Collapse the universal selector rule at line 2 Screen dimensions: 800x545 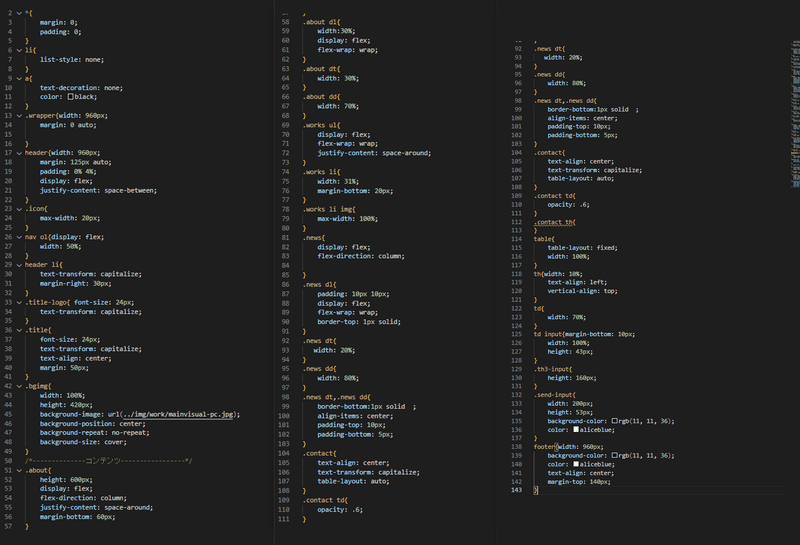(x=19, y=13)
